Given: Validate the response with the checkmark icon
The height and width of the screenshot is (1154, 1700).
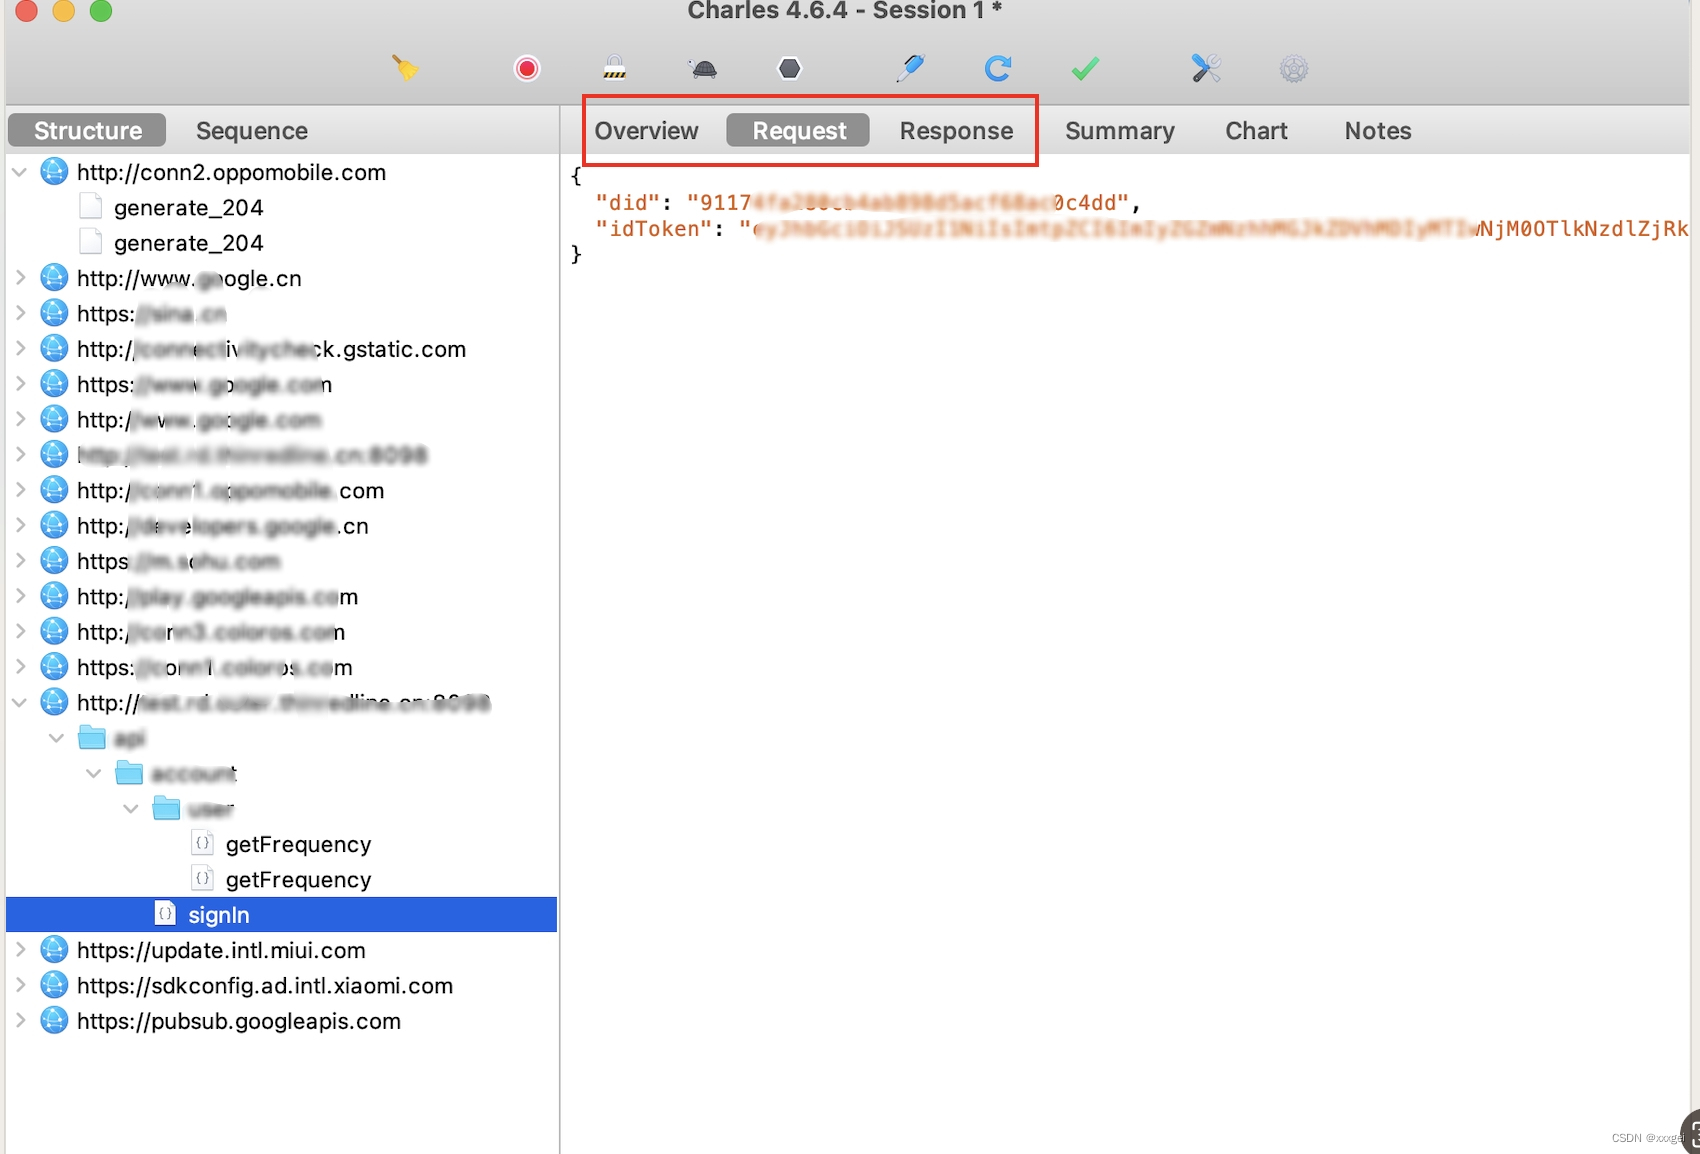Looking at the screenshot, I should click(1085, 68).
